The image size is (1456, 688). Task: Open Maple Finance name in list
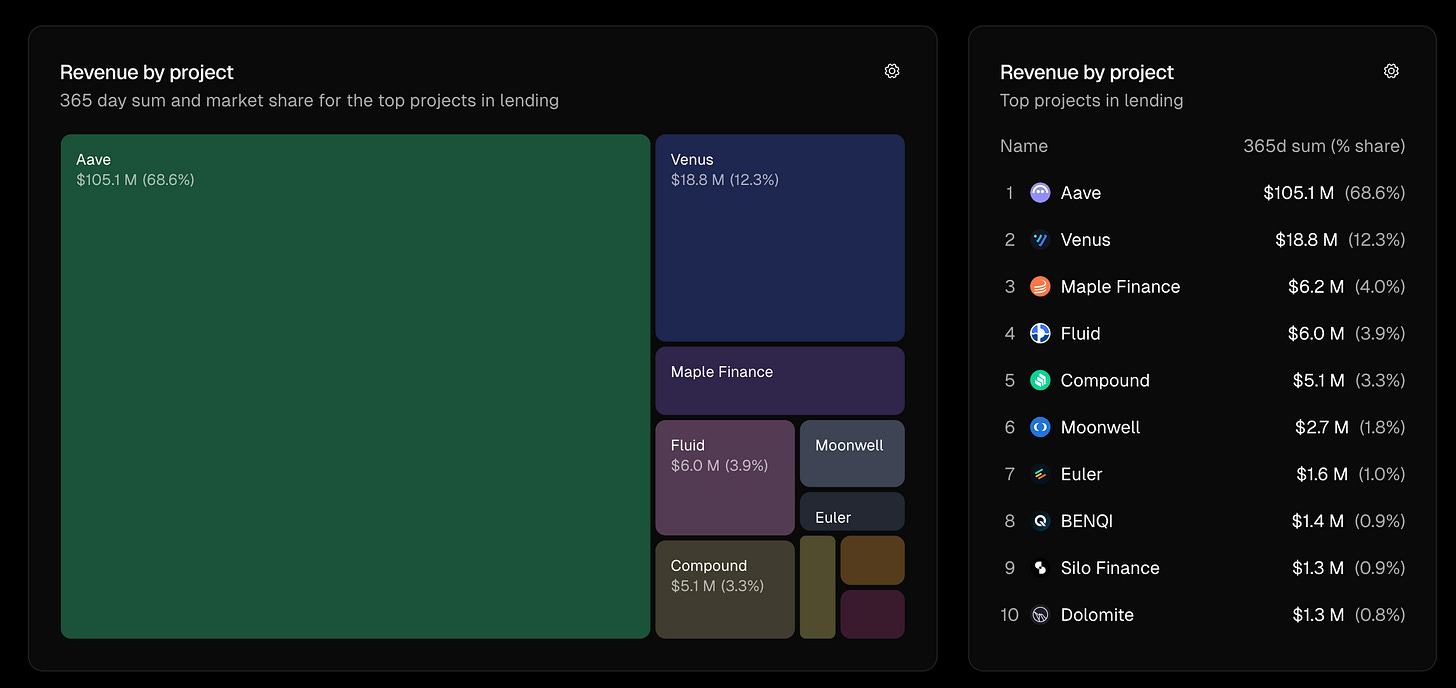[1121, 287]
